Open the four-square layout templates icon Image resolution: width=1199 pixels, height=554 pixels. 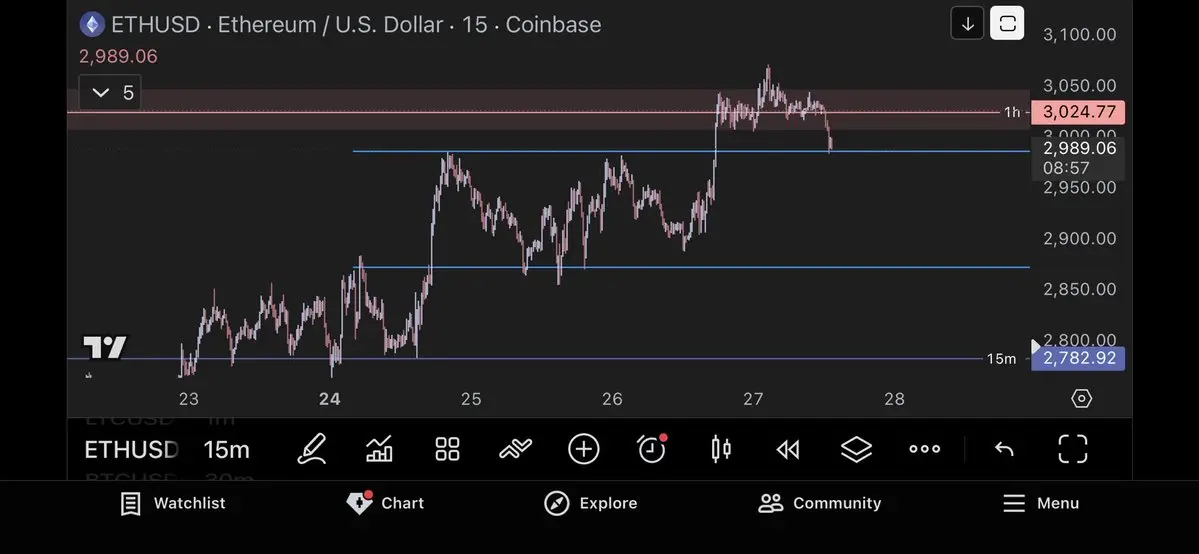[447, 449]
